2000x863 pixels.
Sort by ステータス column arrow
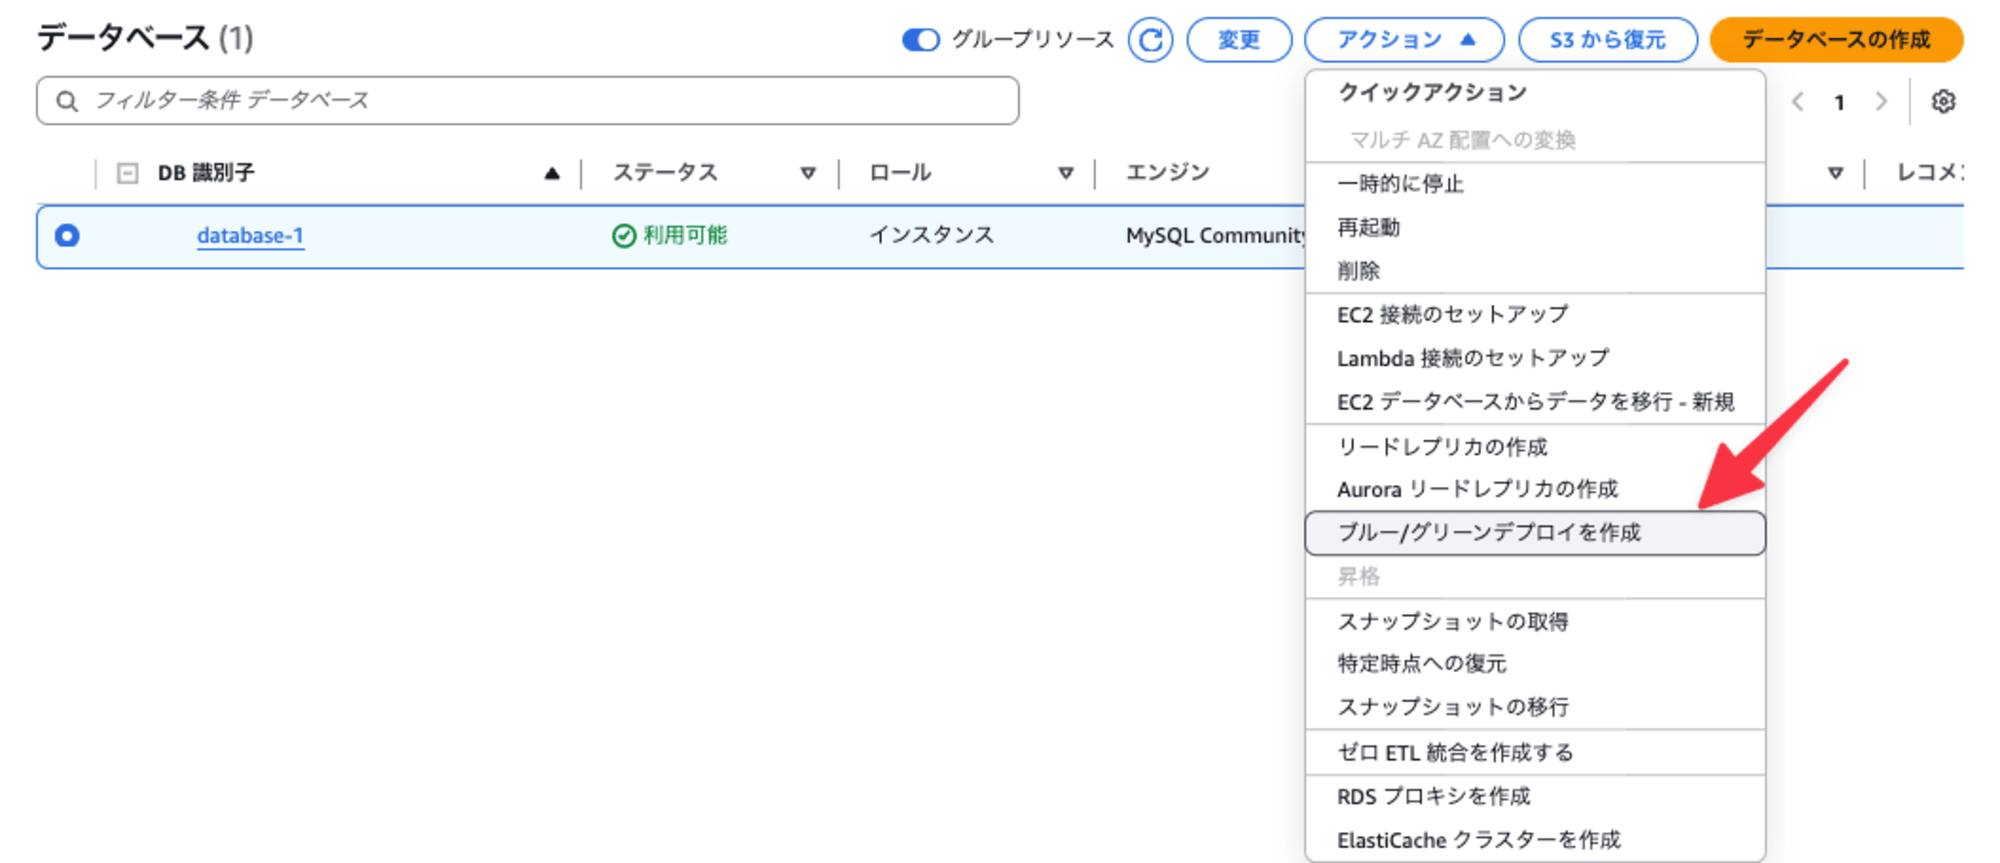tap(808, 173)
